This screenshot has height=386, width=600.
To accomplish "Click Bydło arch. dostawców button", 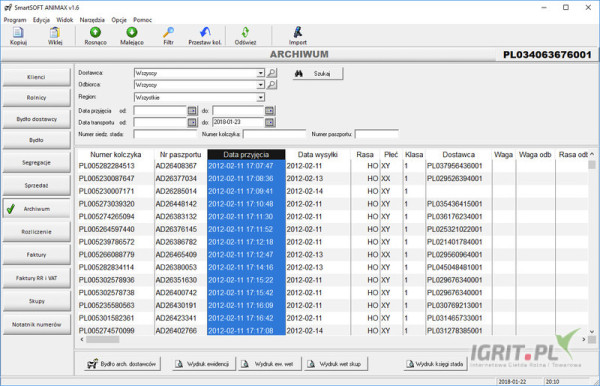I will tap(122, 364).
